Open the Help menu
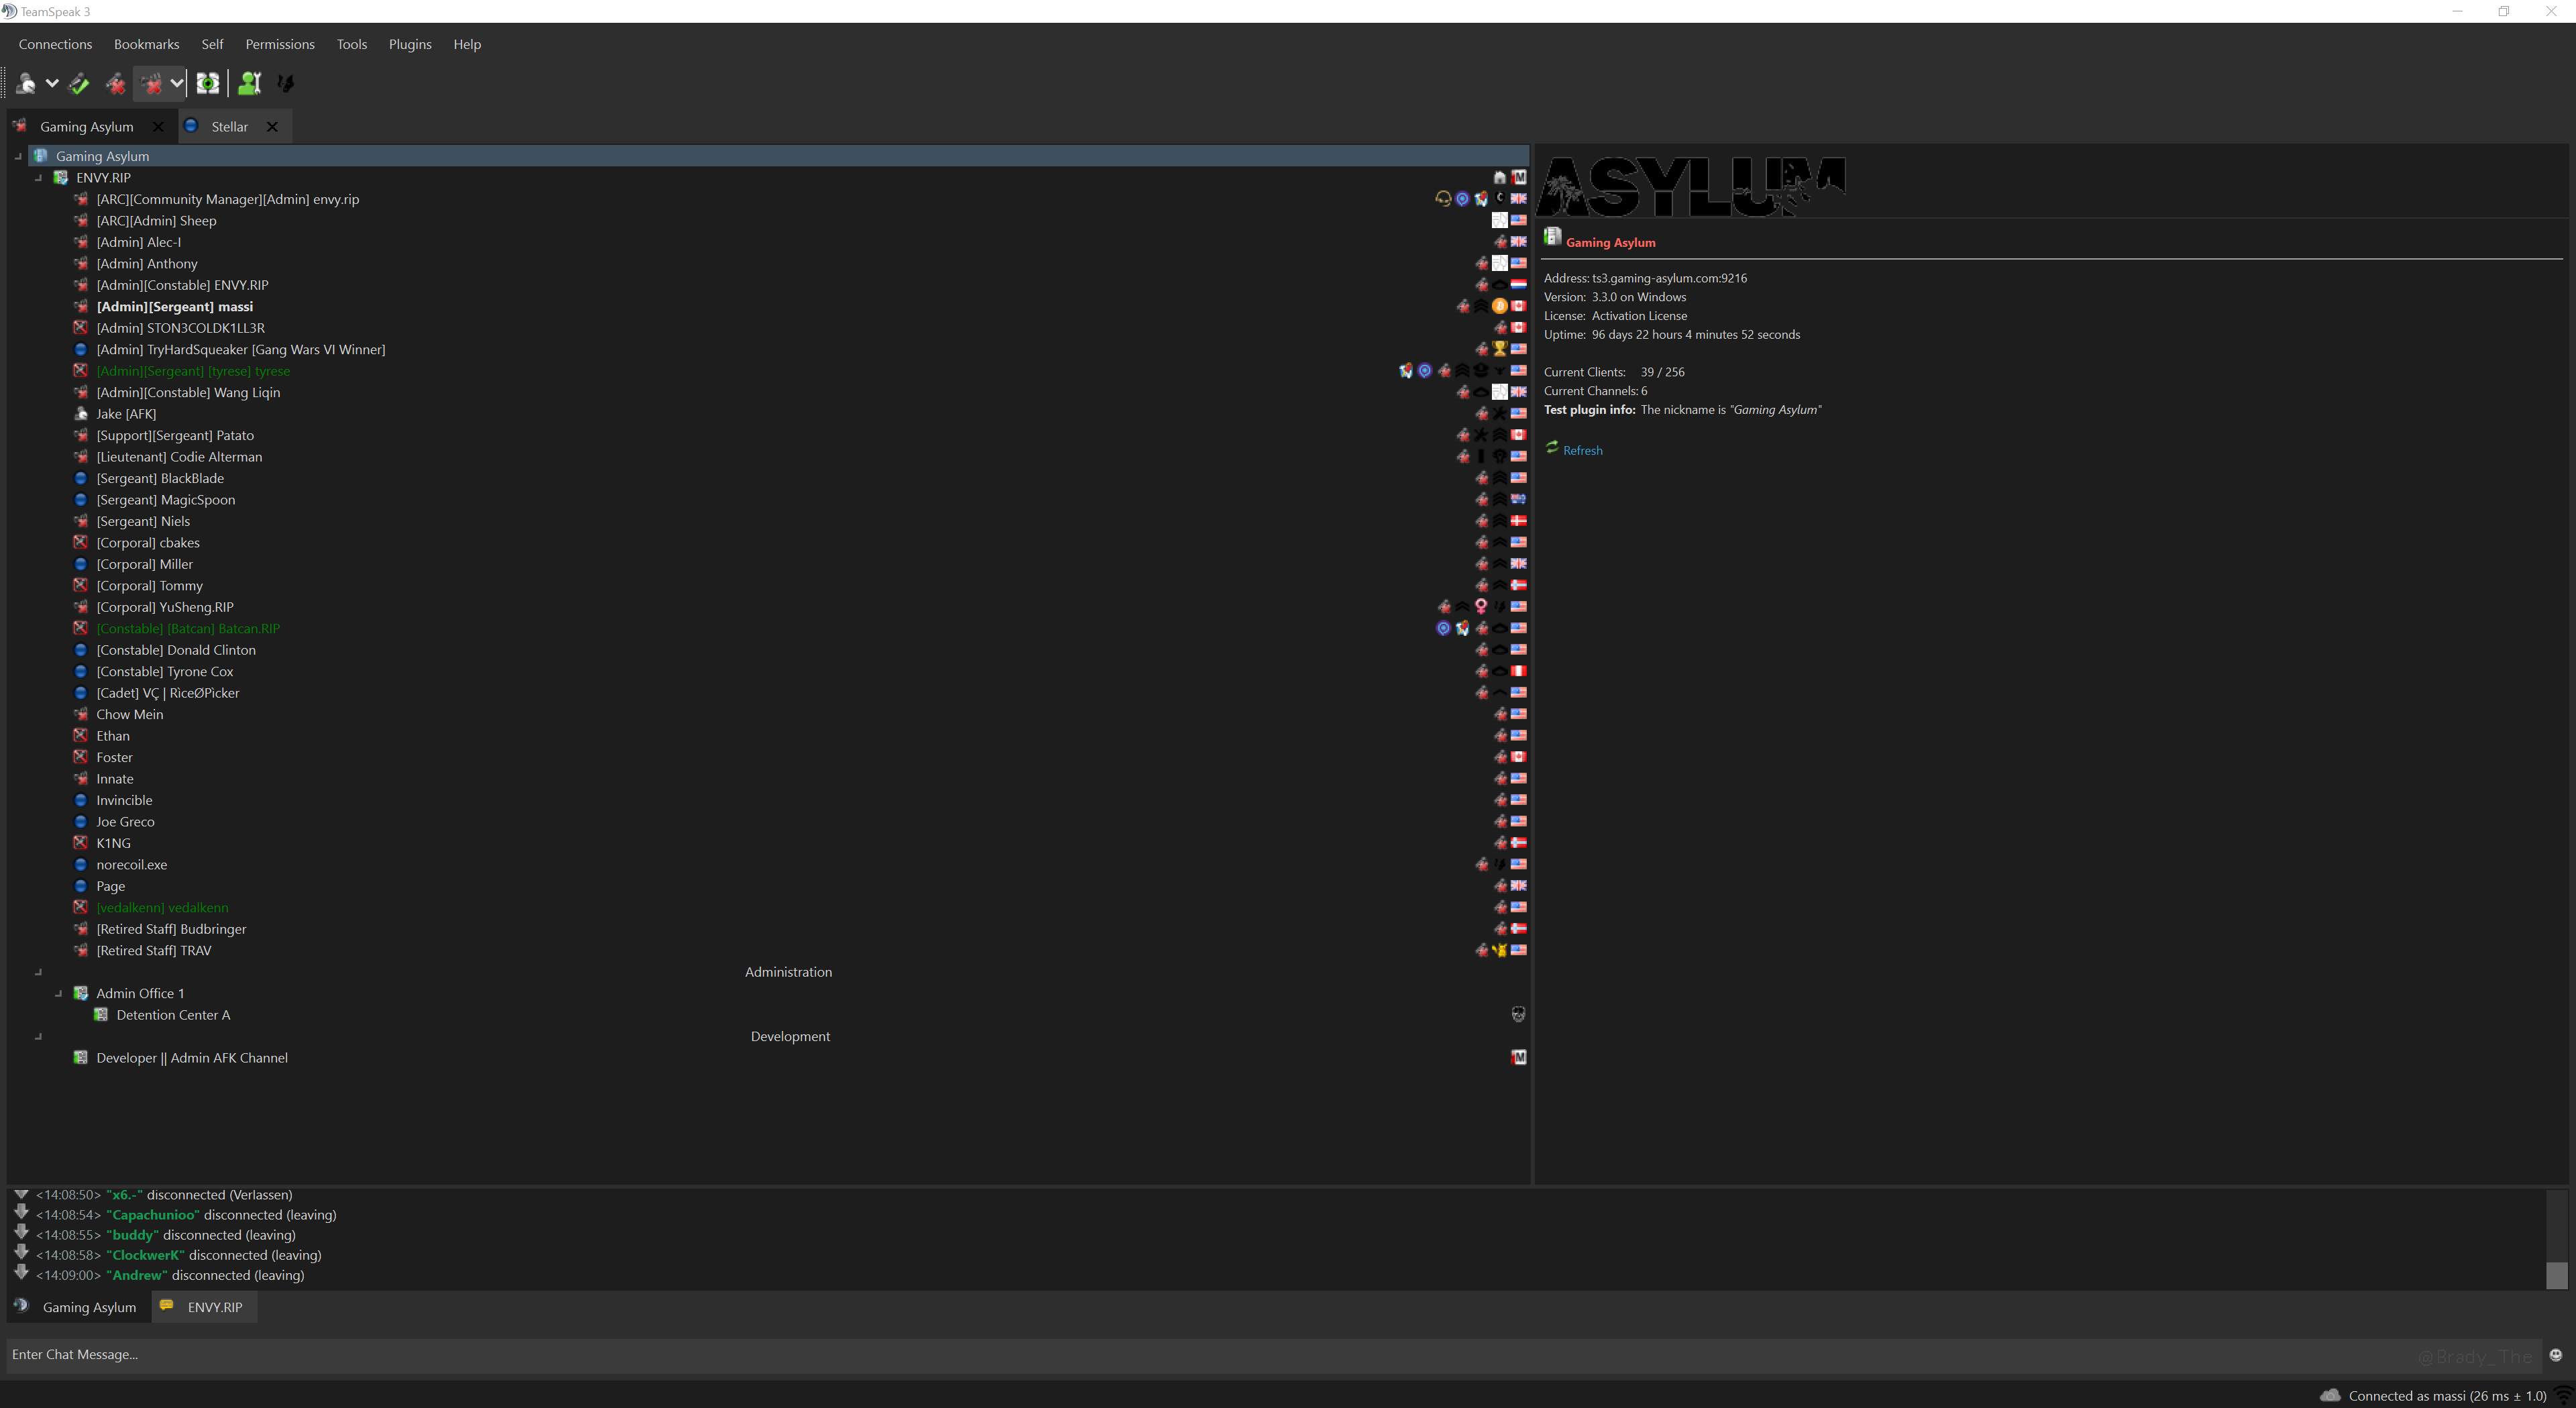The image size is (2576, 1408). coord(467,44)
